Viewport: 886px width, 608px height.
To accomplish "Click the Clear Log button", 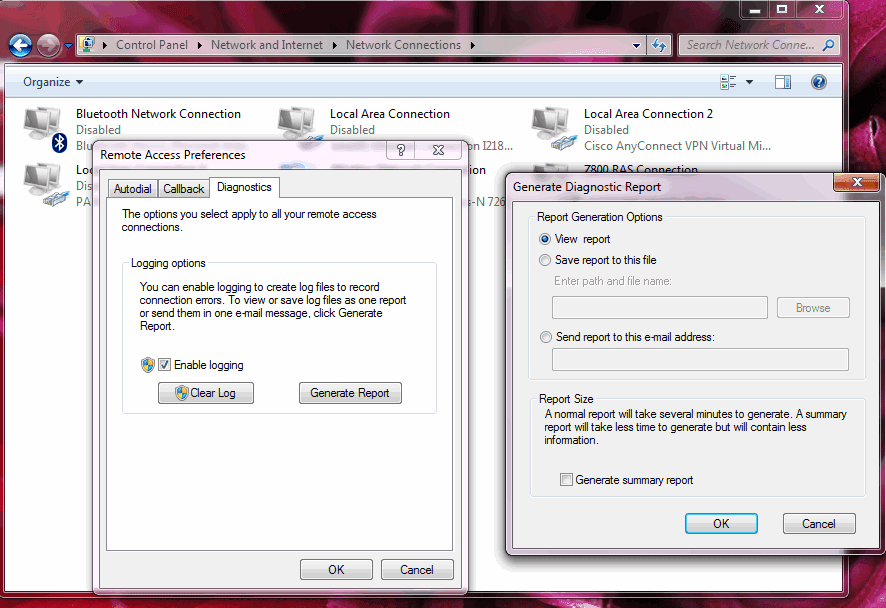I will coord(206,393).
